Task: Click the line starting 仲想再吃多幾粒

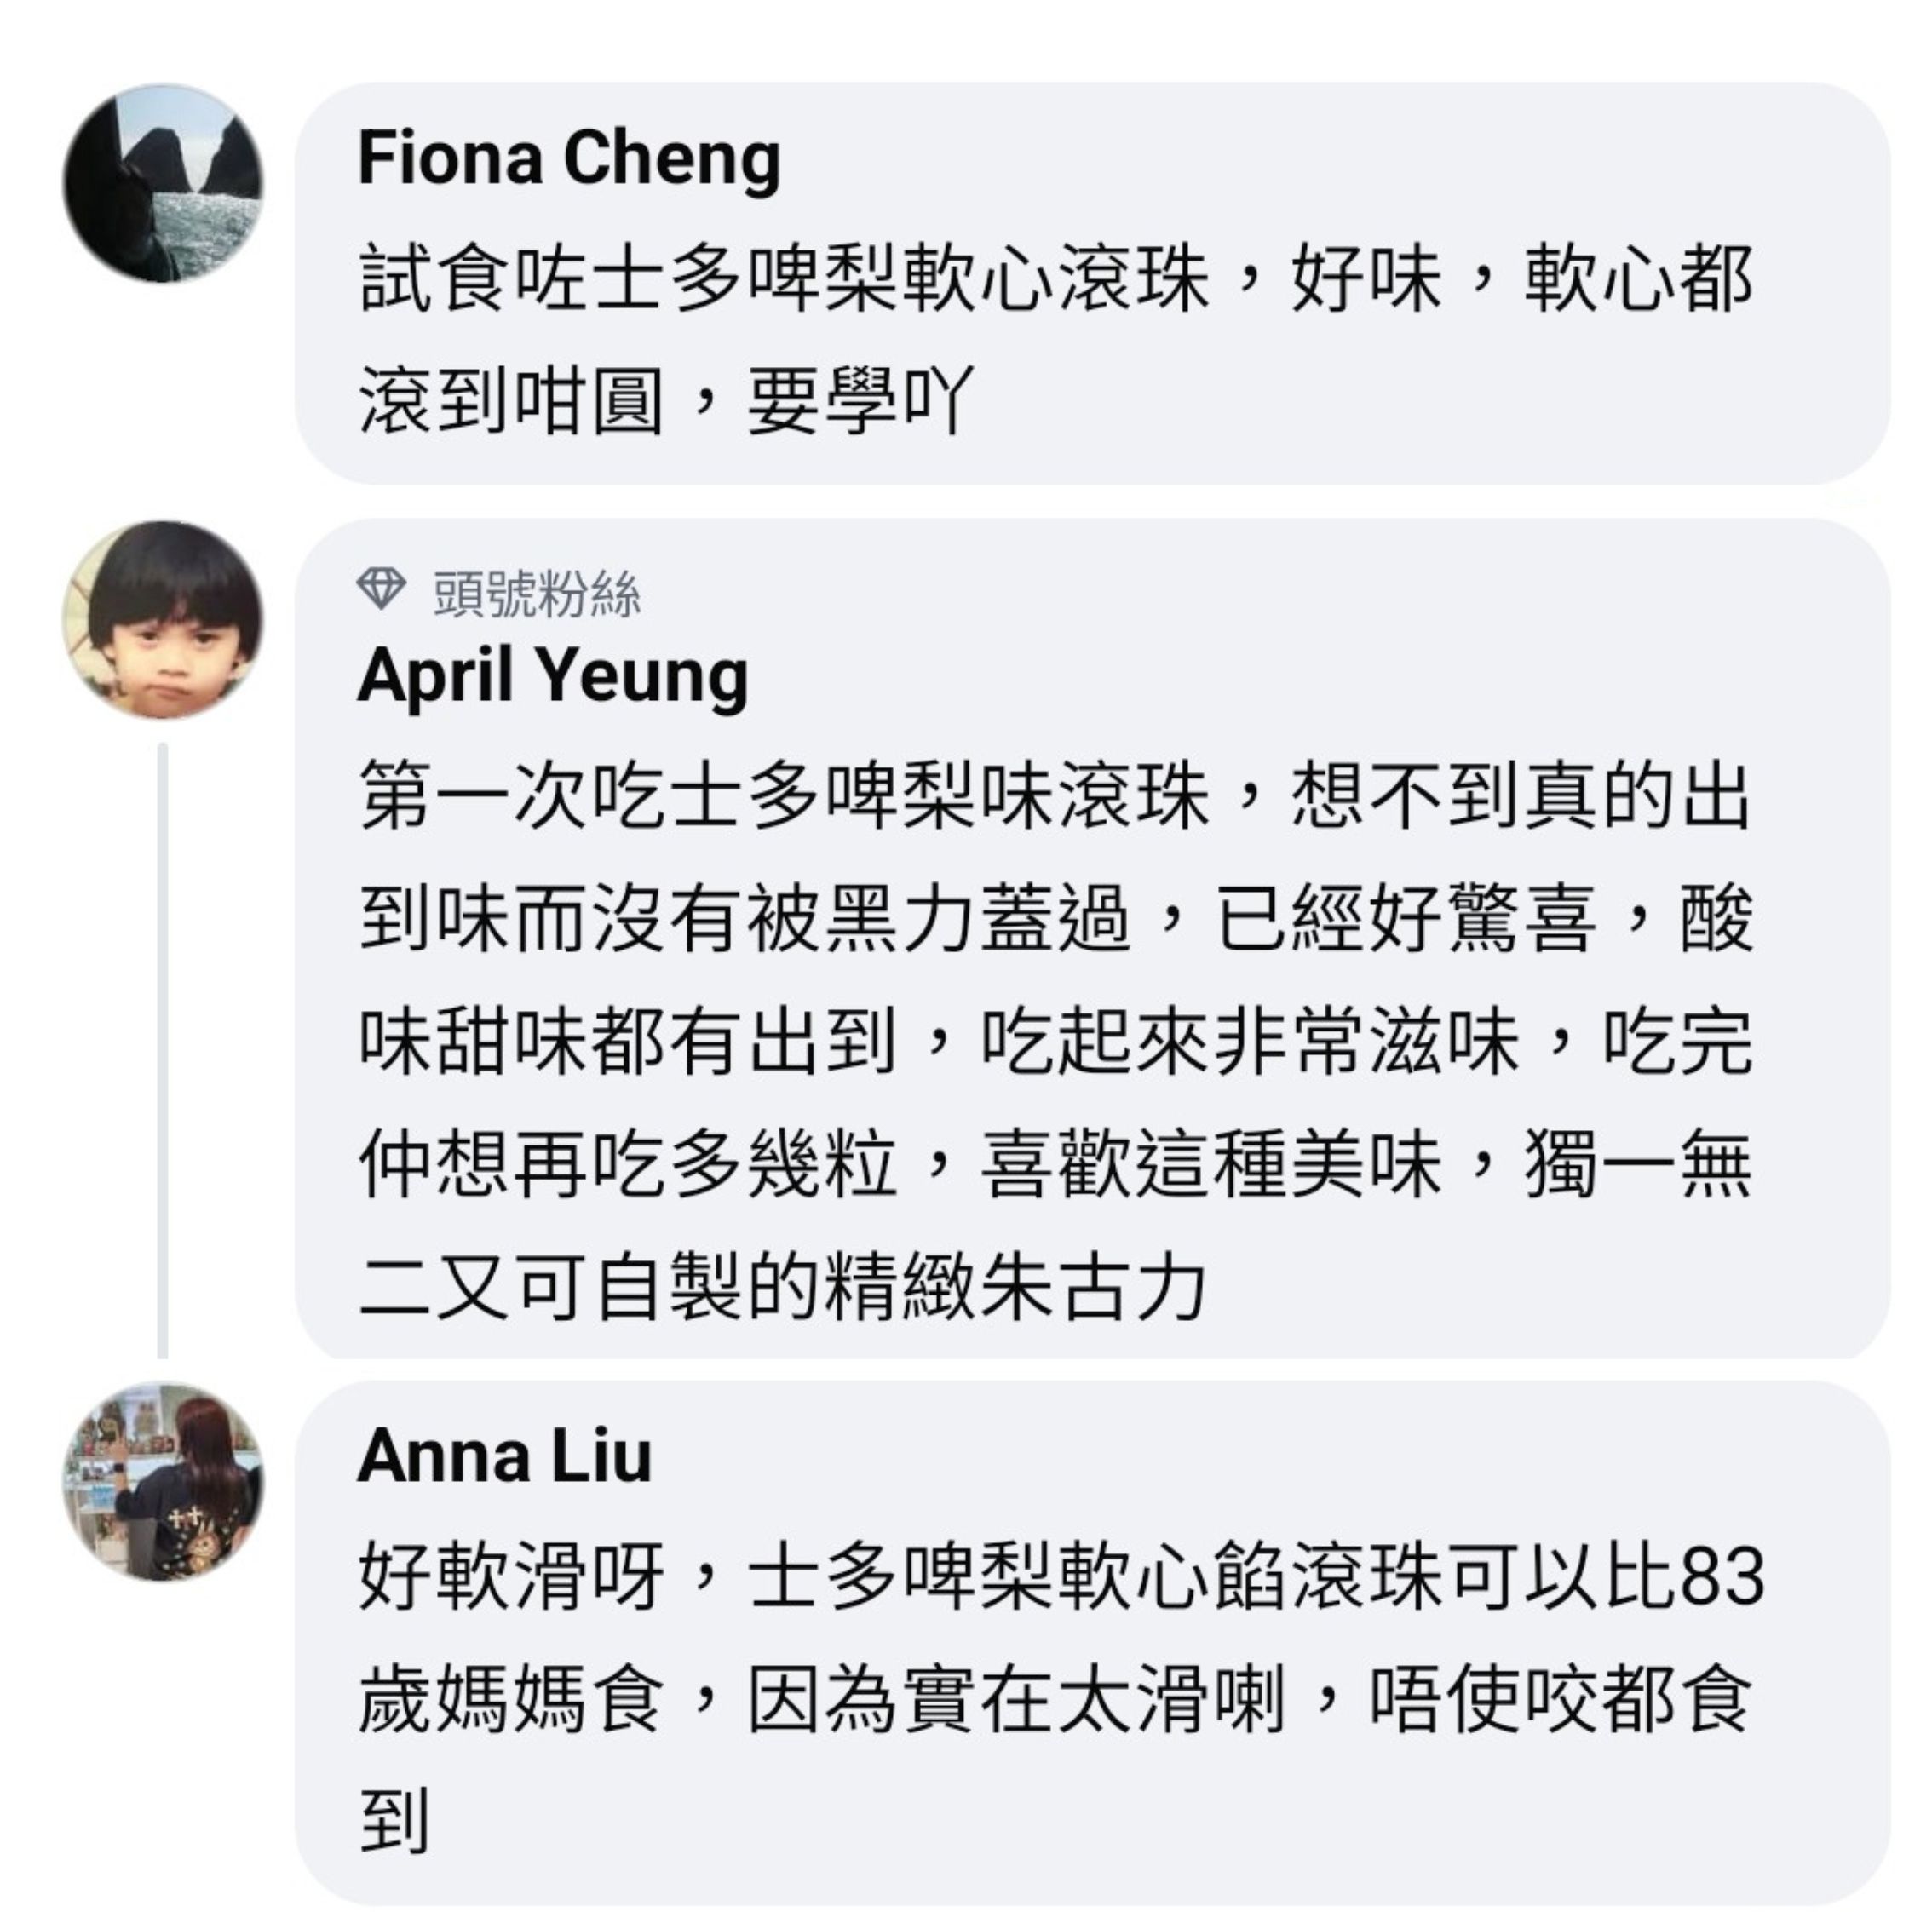Action: coord(1056,1164)
